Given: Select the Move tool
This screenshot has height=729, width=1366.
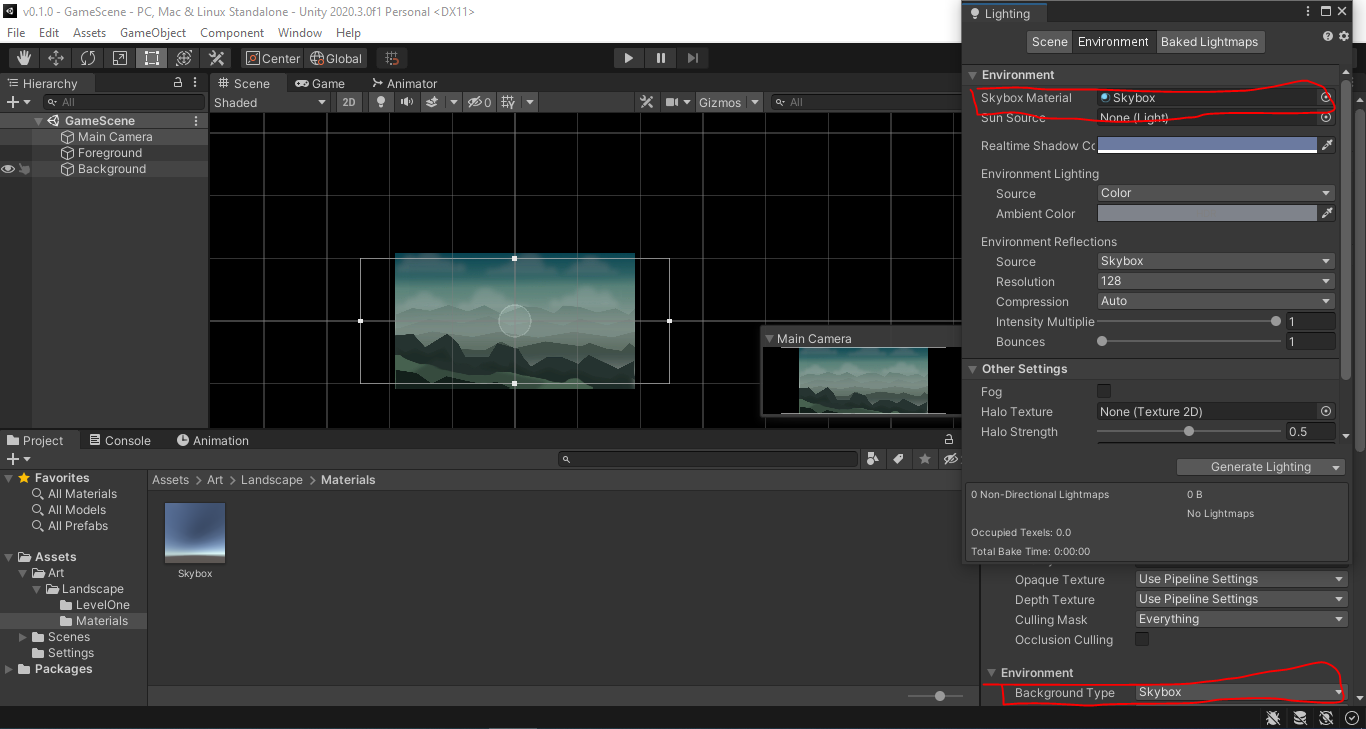Looking at the screenshot, I should [56, 58].
